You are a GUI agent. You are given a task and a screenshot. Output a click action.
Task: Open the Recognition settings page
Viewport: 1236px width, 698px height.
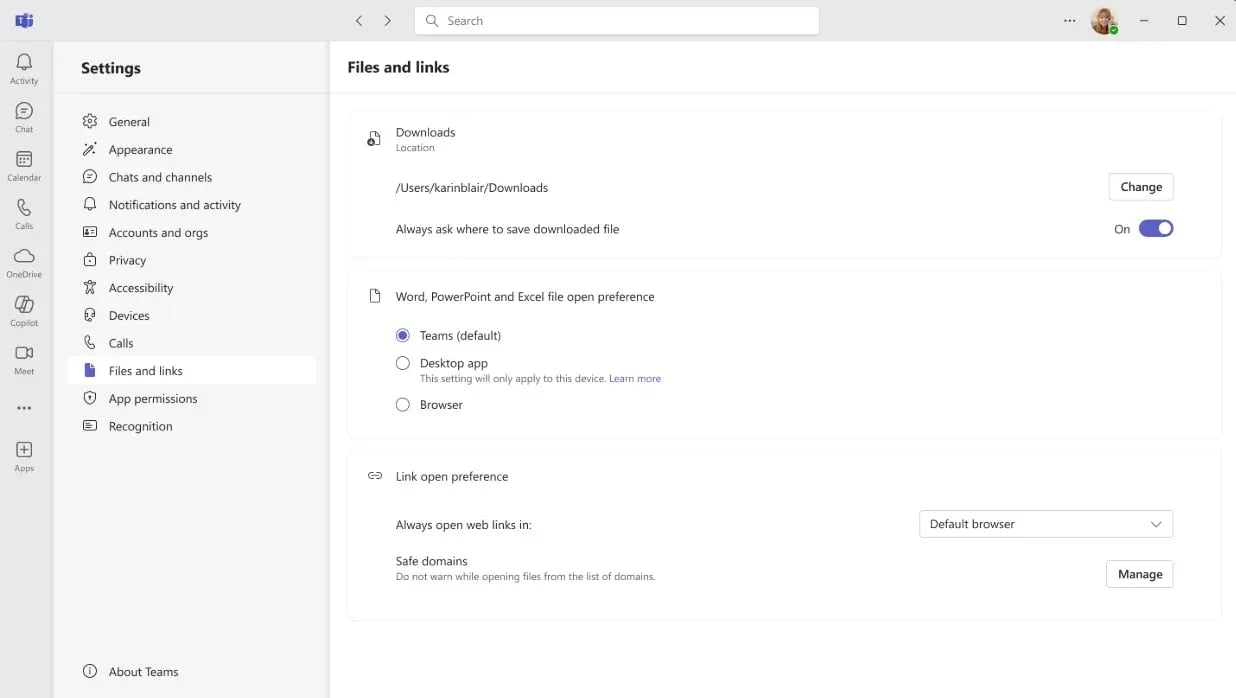tap(192, 426)
